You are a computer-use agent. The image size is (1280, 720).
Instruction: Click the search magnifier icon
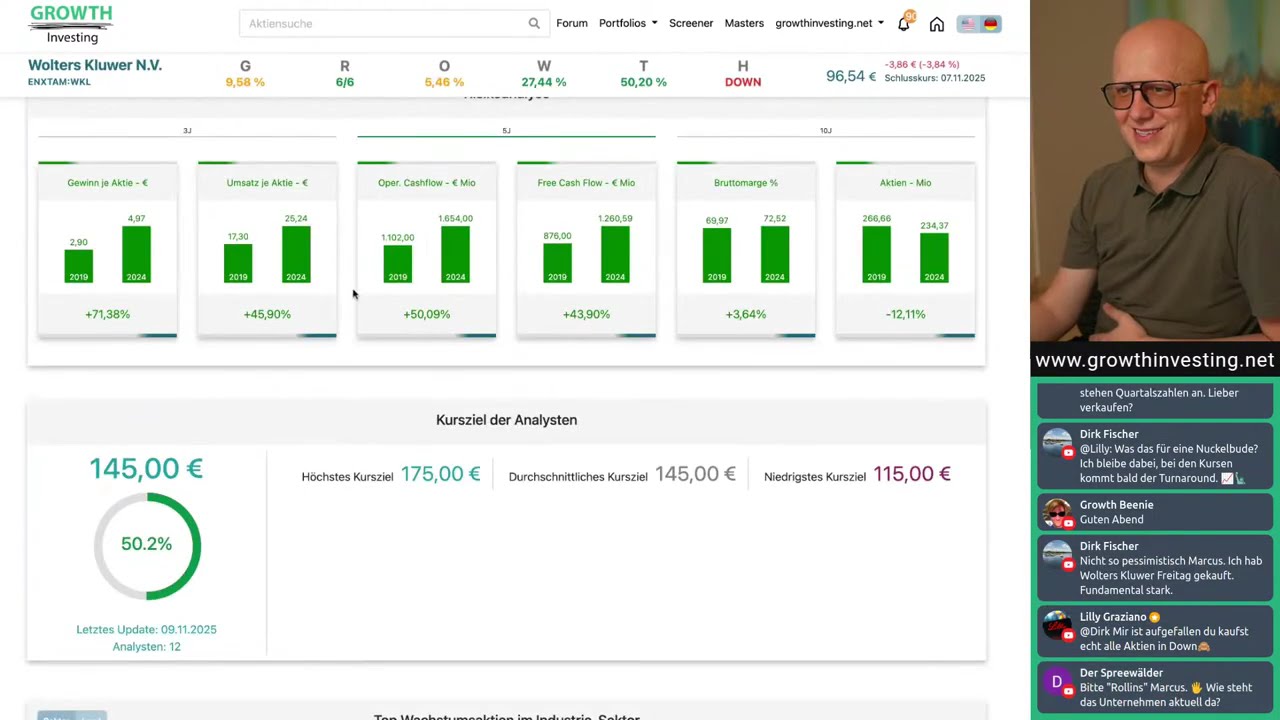534,23
